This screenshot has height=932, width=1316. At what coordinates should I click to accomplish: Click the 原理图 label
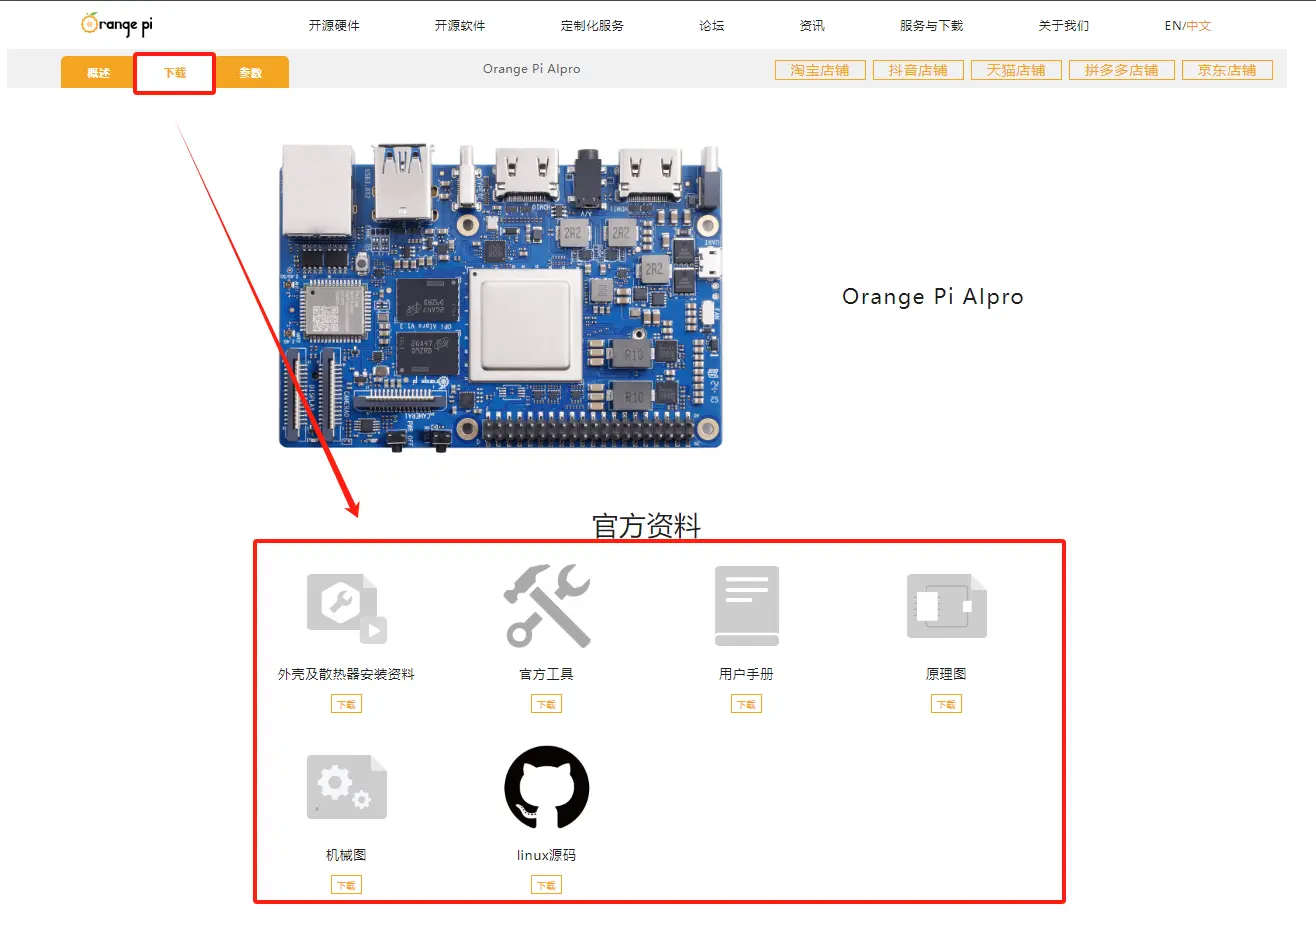[946, 674]
